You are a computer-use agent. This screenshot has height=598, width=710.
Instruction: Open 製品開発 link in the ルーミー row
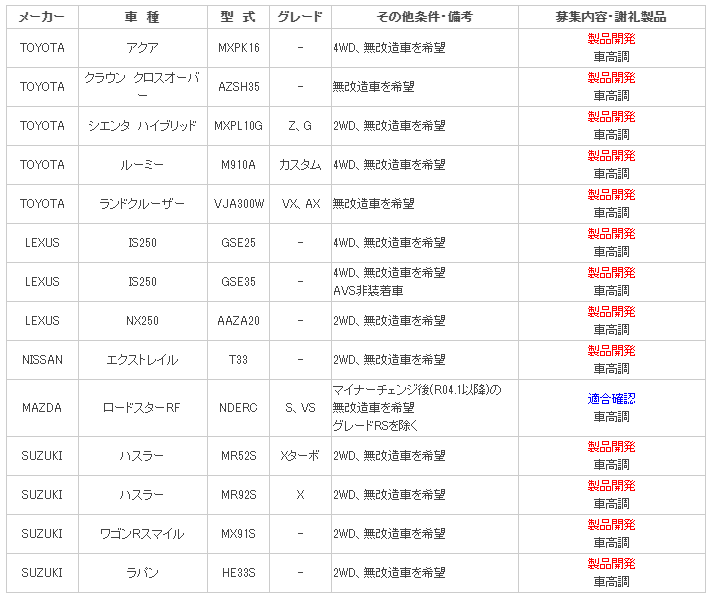(611, 156)
